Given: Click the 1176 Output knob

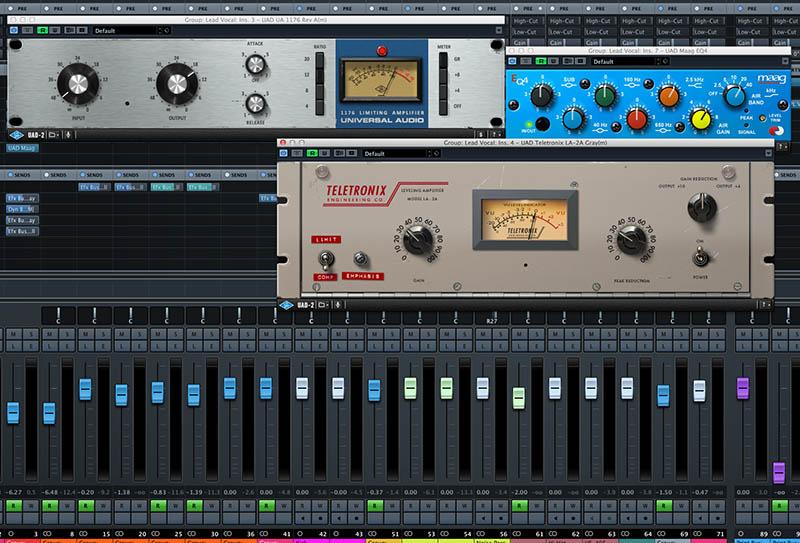Looking at the screenshot, I should (x=176, y=84).
